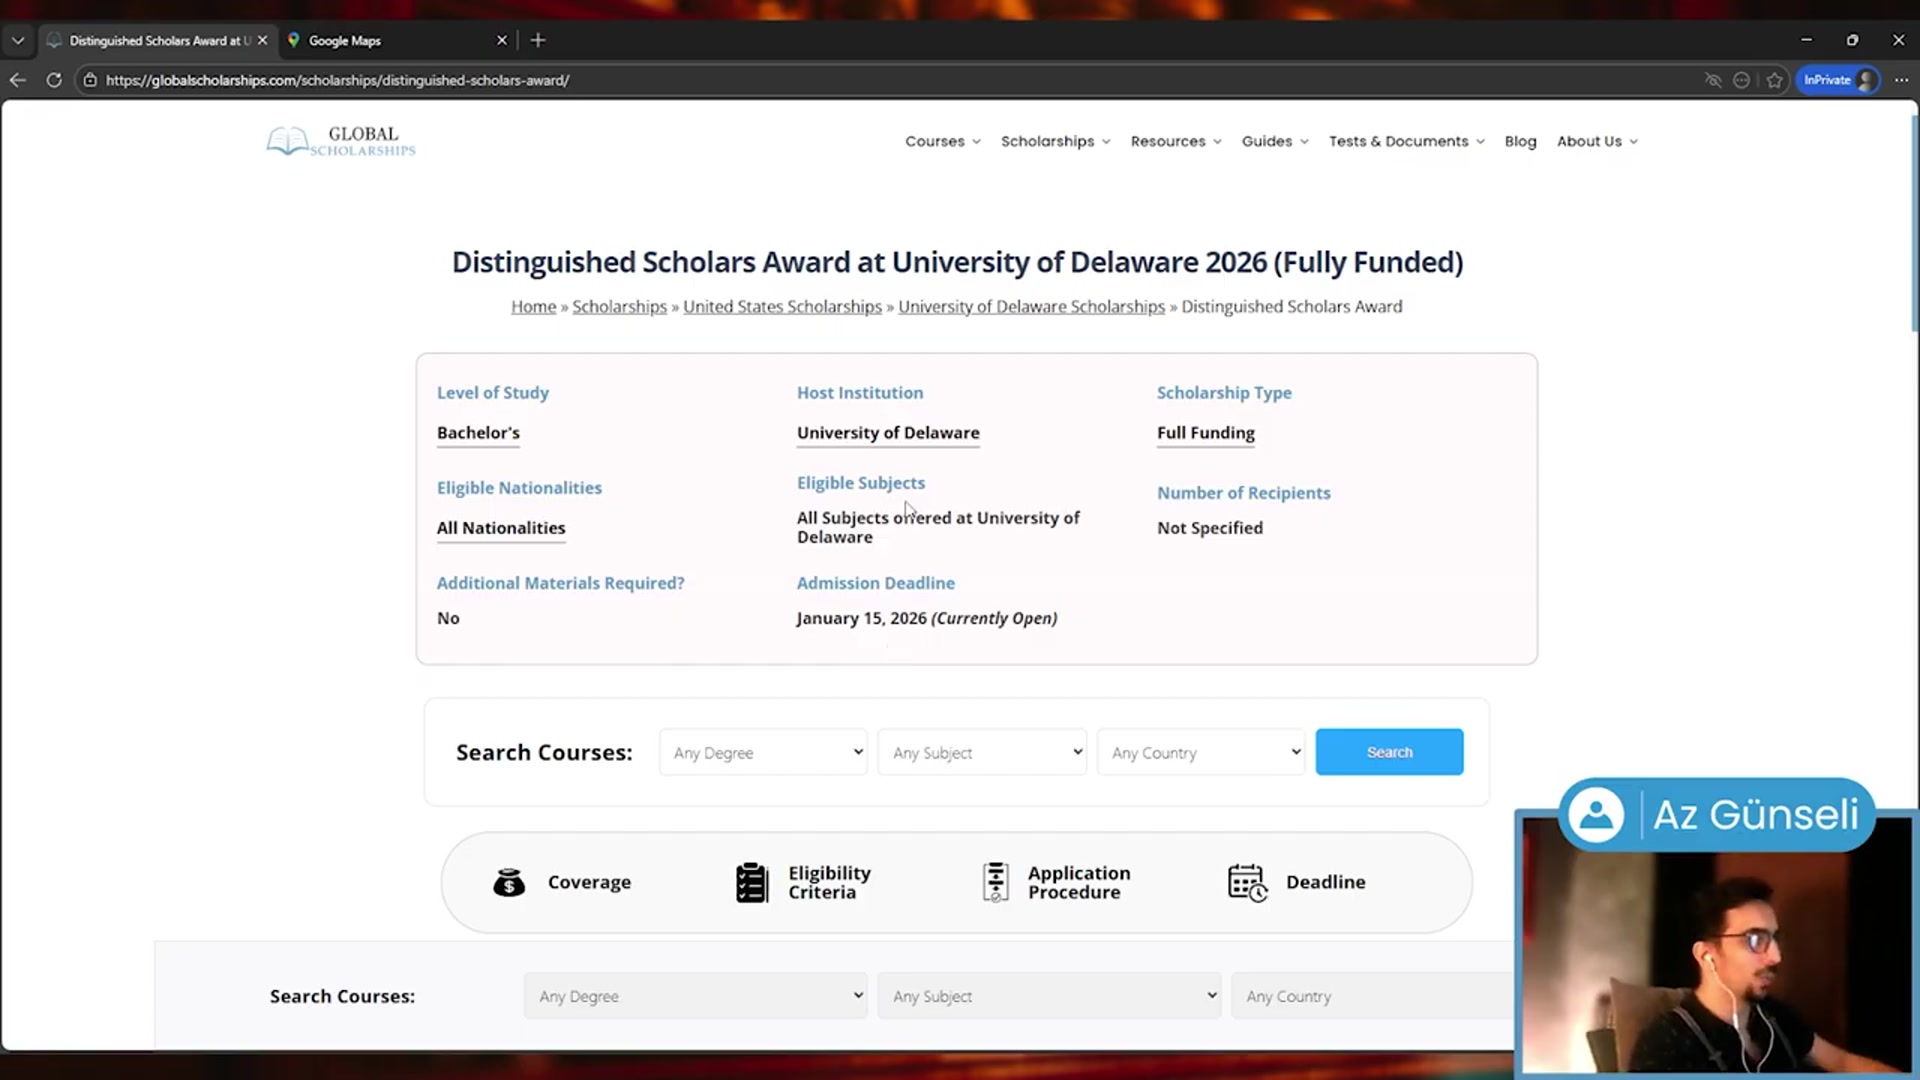Open browser options via the three-dot icon
Image resolution: width=1920 pixels, height=1080 pixels.
click(1902, 80)
